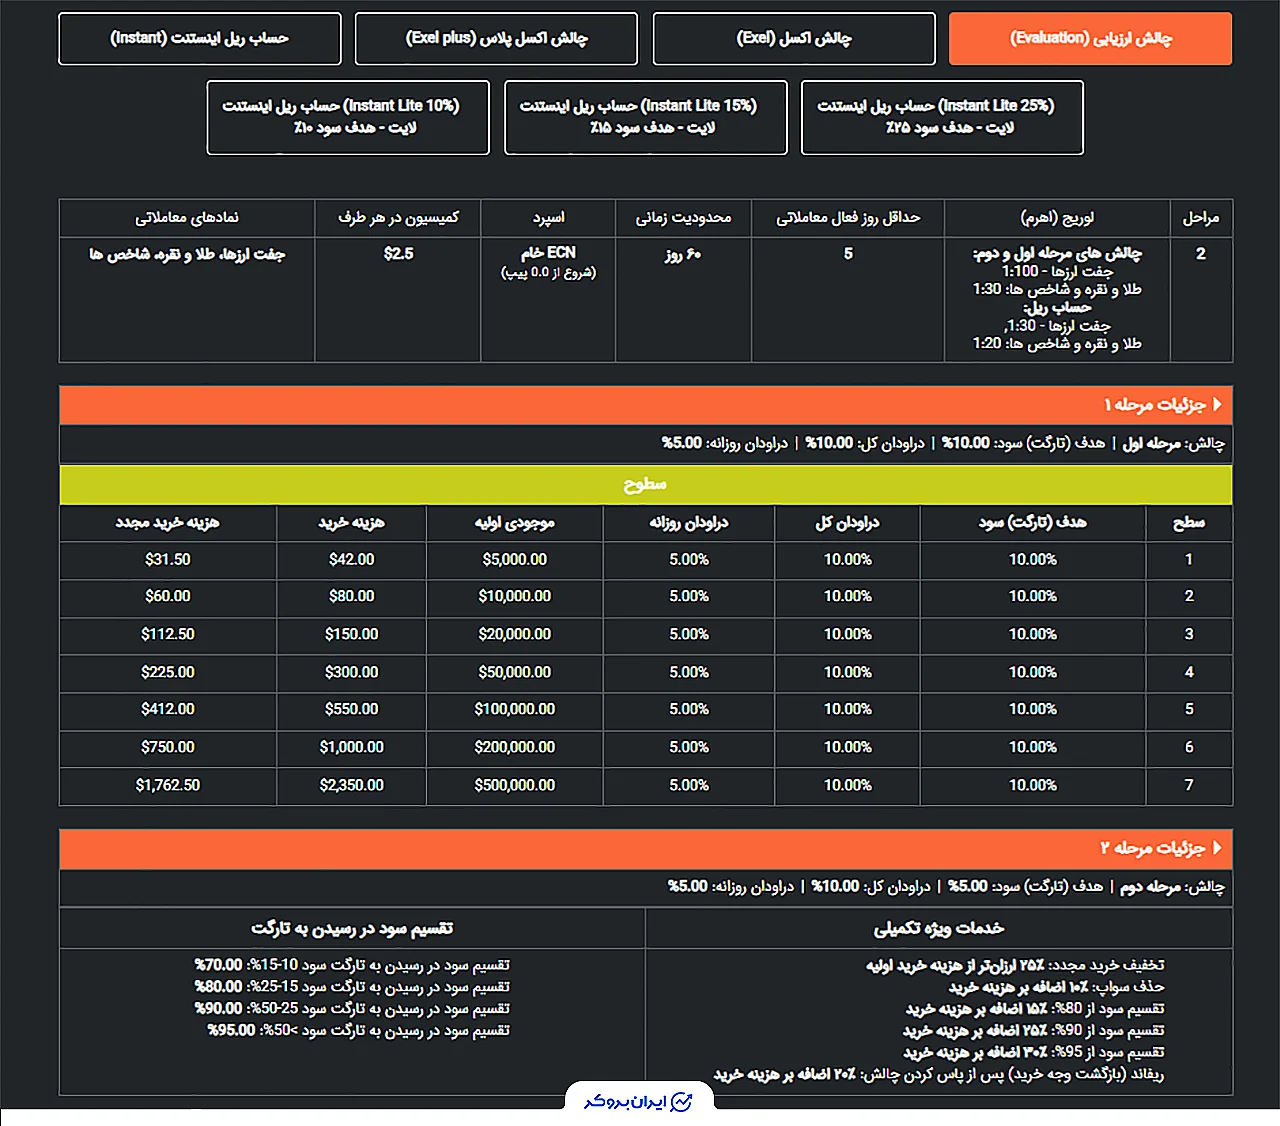Click the اسپرد column header
Image resolution: width=1280 pixels, height=1126 pixels.
coord(548,218)
